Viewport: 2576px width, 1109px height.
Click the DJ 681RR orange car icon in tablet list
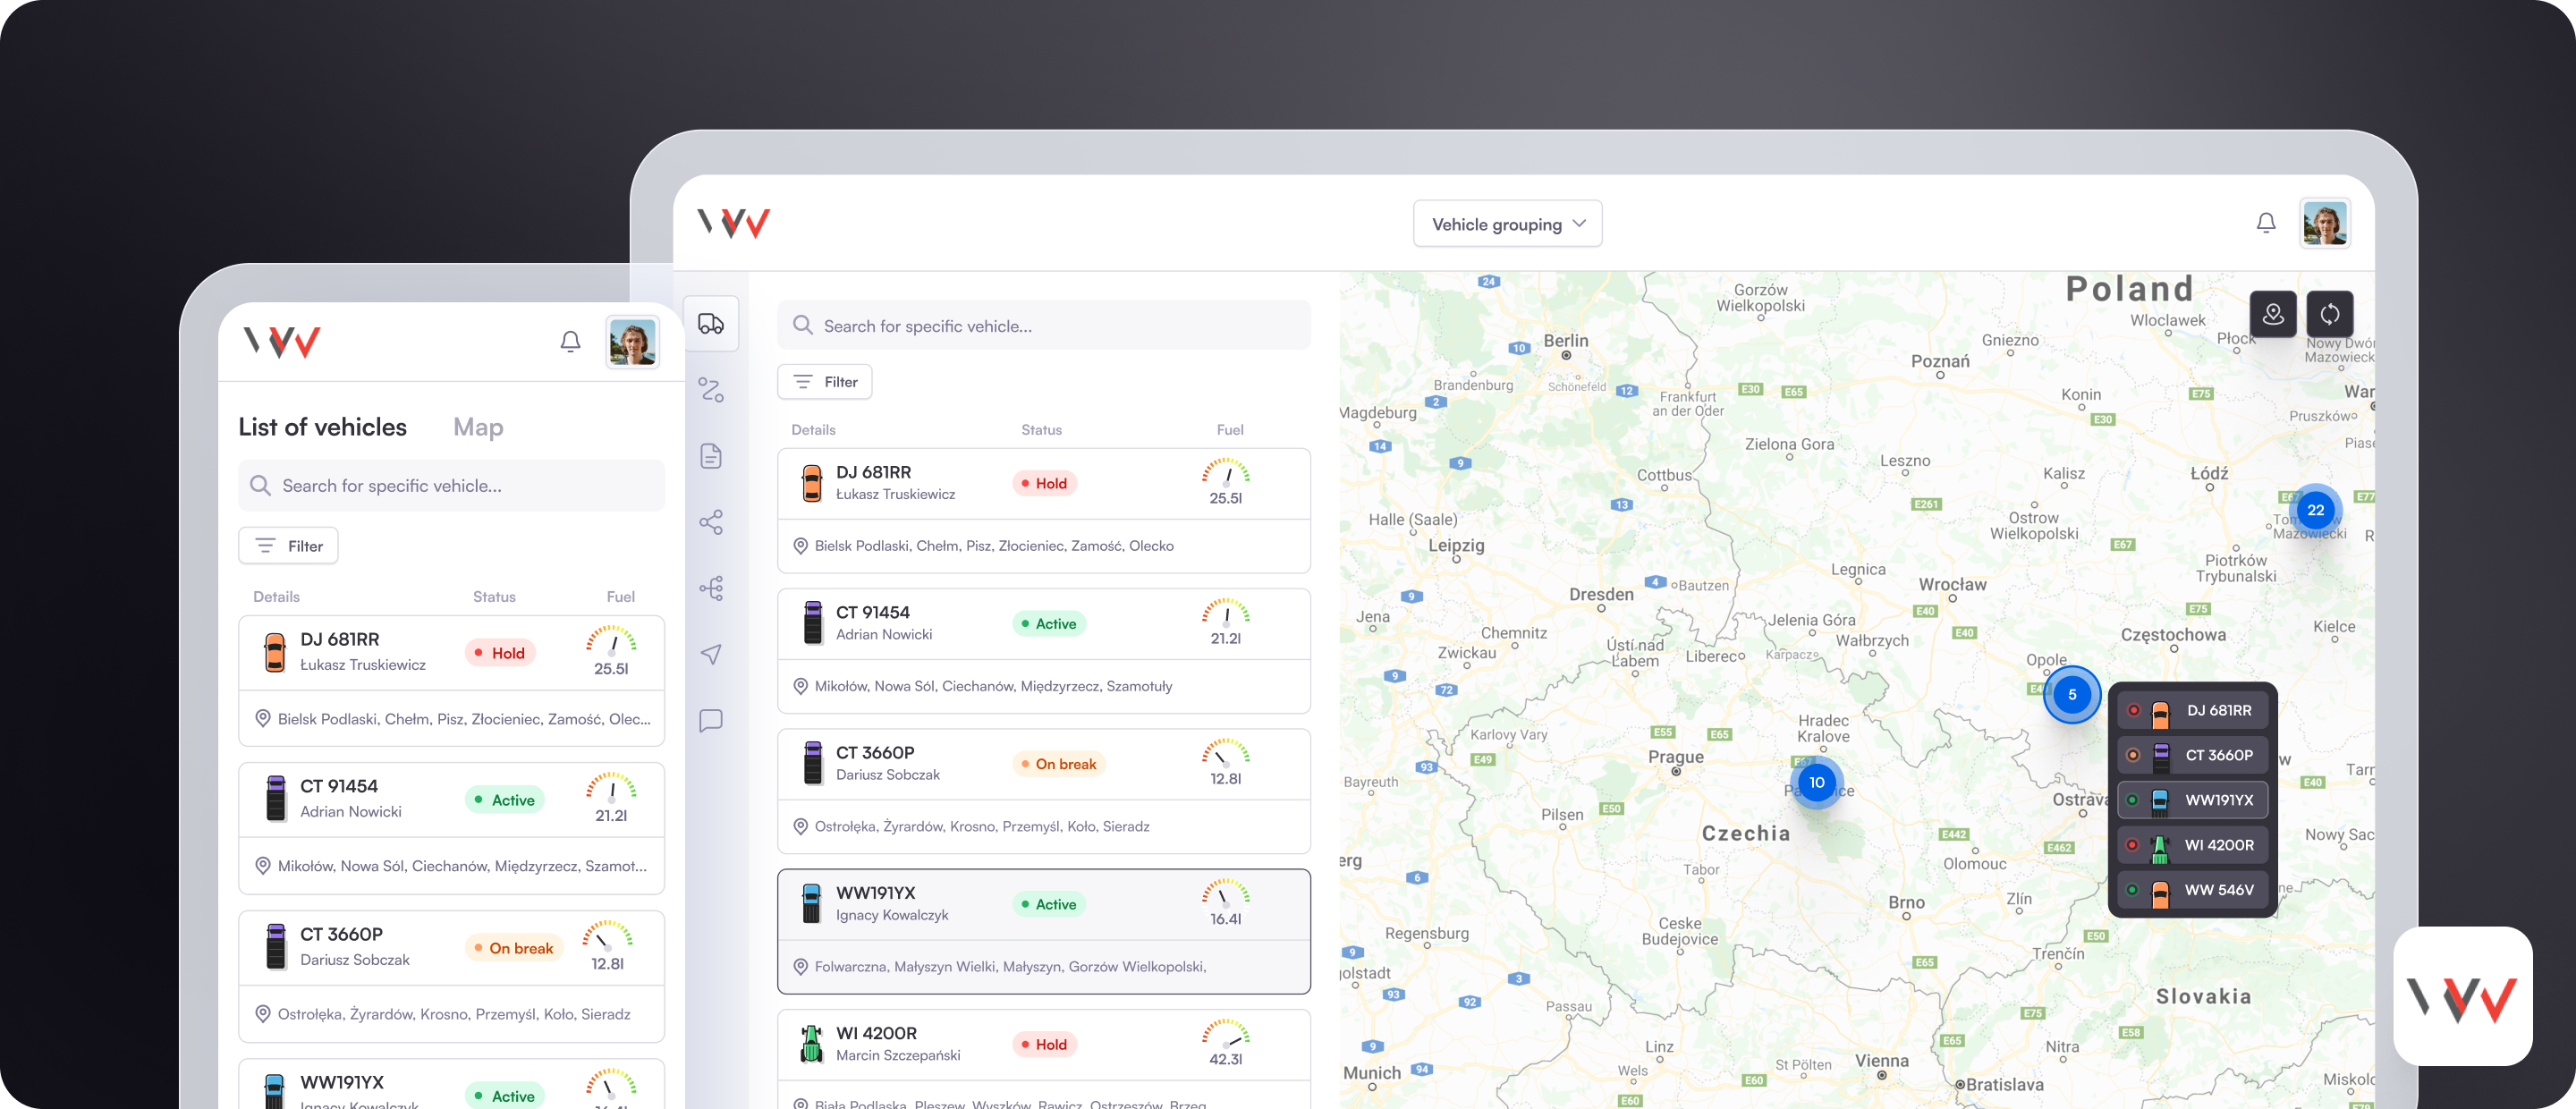[x=812, y=483]
